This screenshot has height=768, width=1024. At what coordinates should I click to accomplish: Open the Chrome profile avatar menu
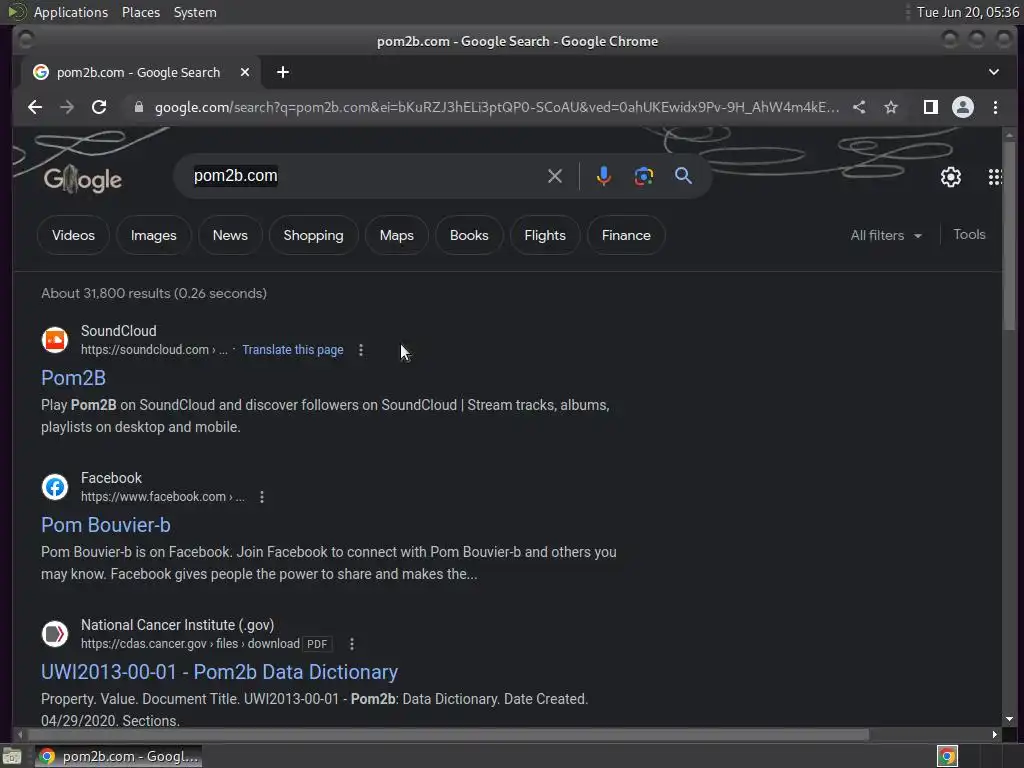(963, 107)
